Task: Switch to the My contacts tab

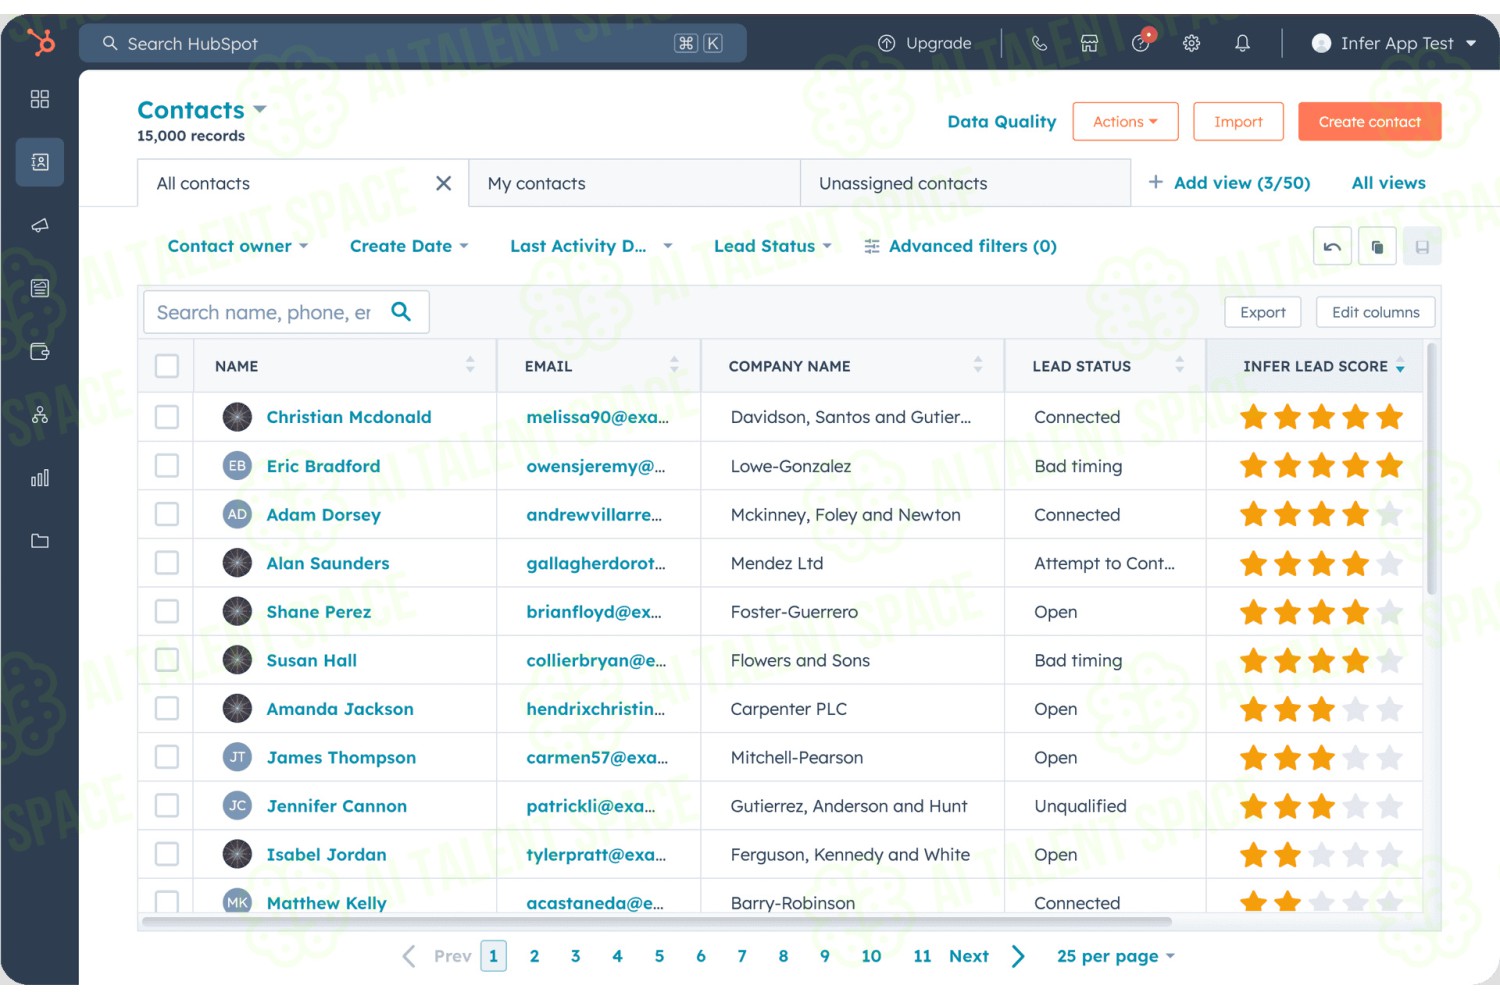Action: point(634,183)
